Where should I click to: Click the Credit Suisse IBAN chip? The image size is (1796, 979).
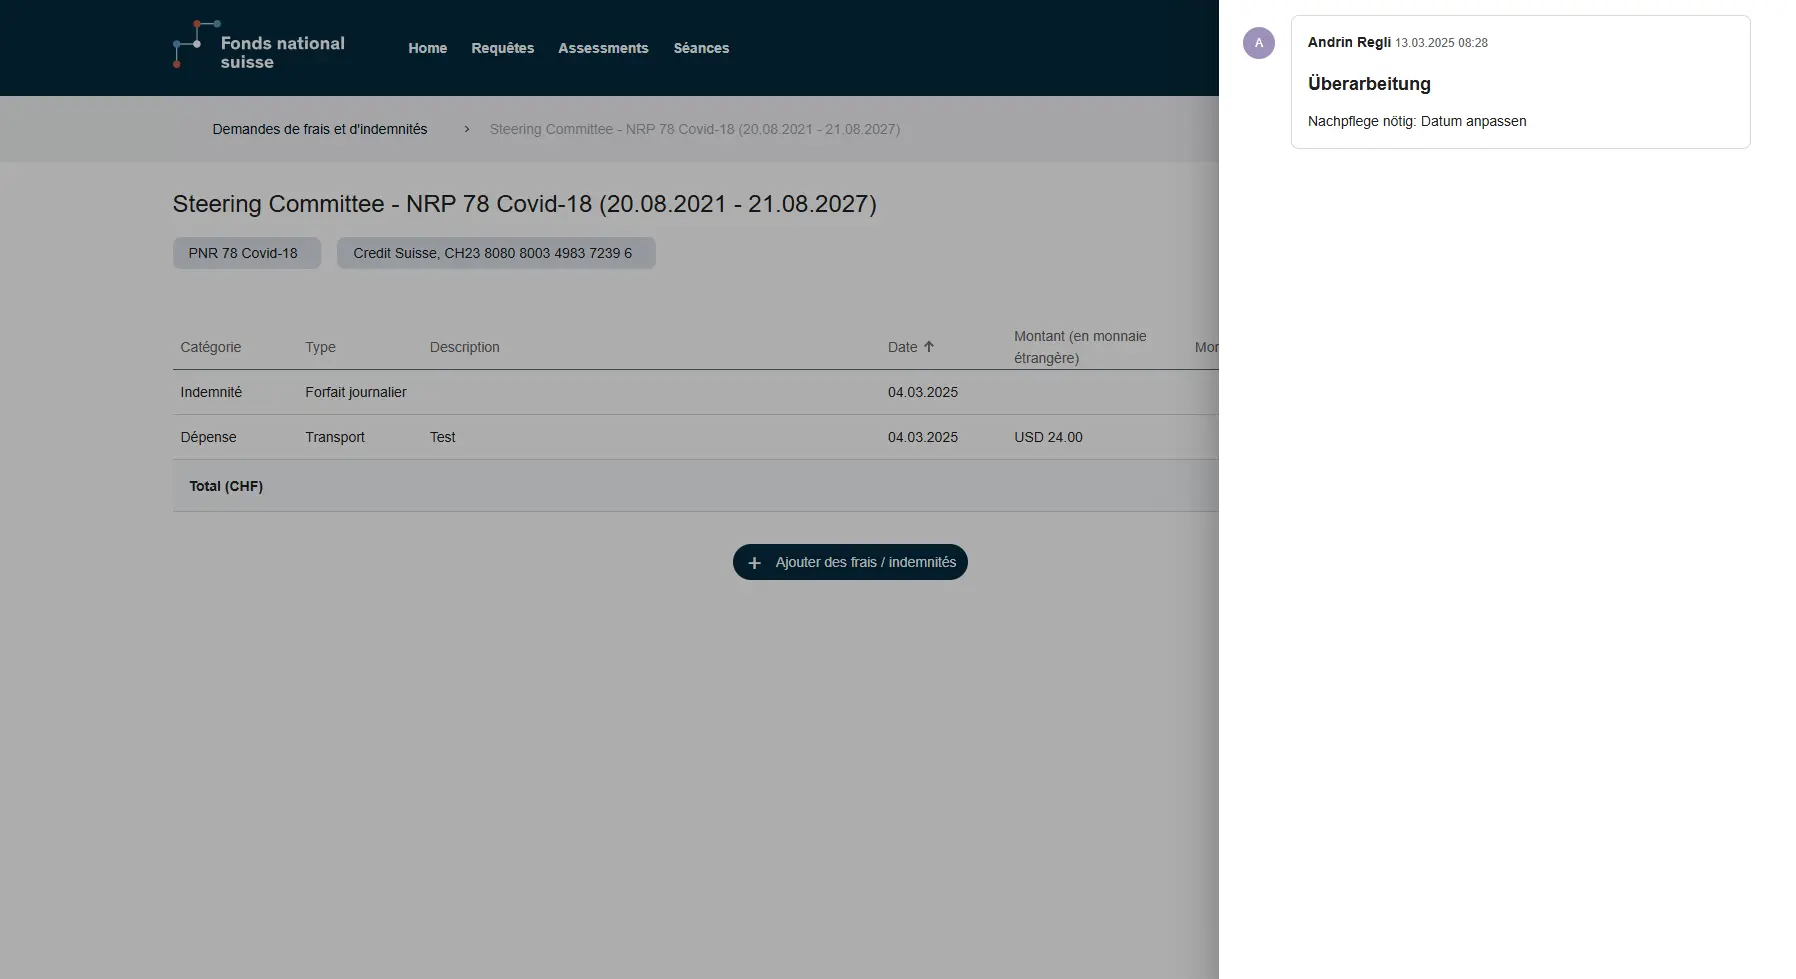[495, 253]
